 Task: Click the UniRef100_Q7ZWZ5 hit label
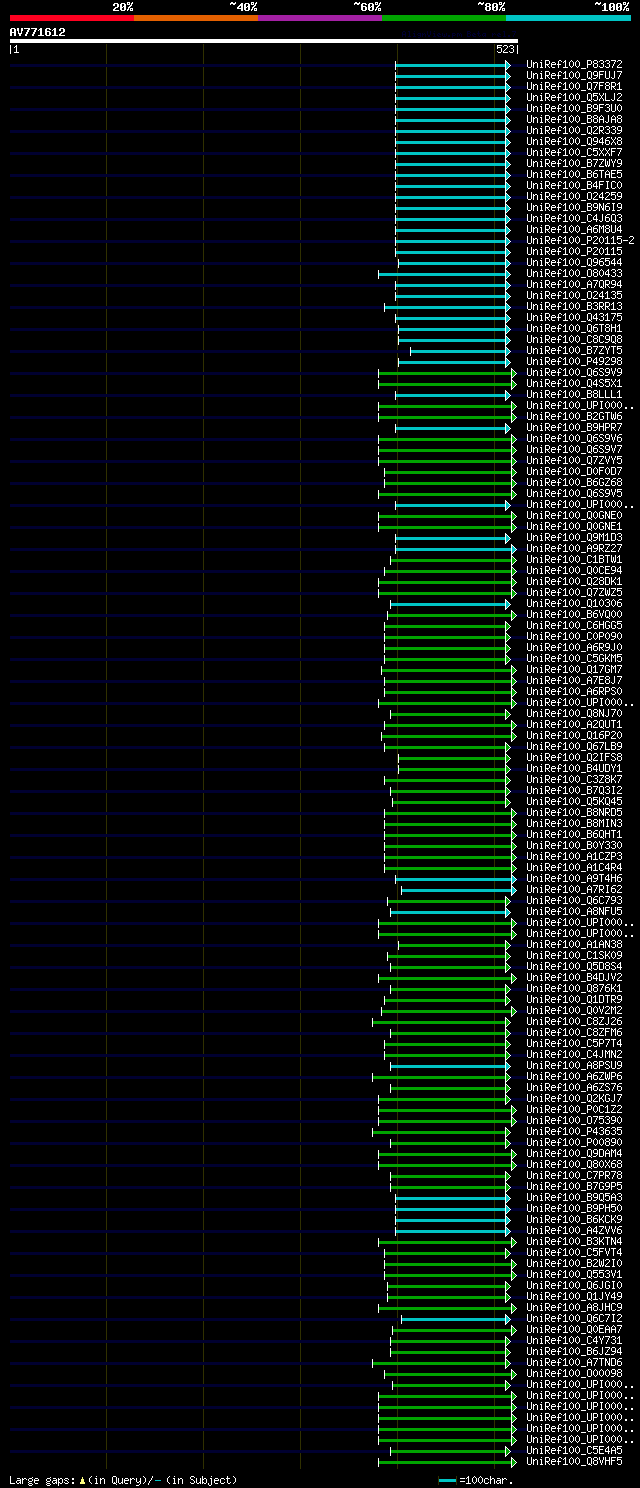(574, 592)
